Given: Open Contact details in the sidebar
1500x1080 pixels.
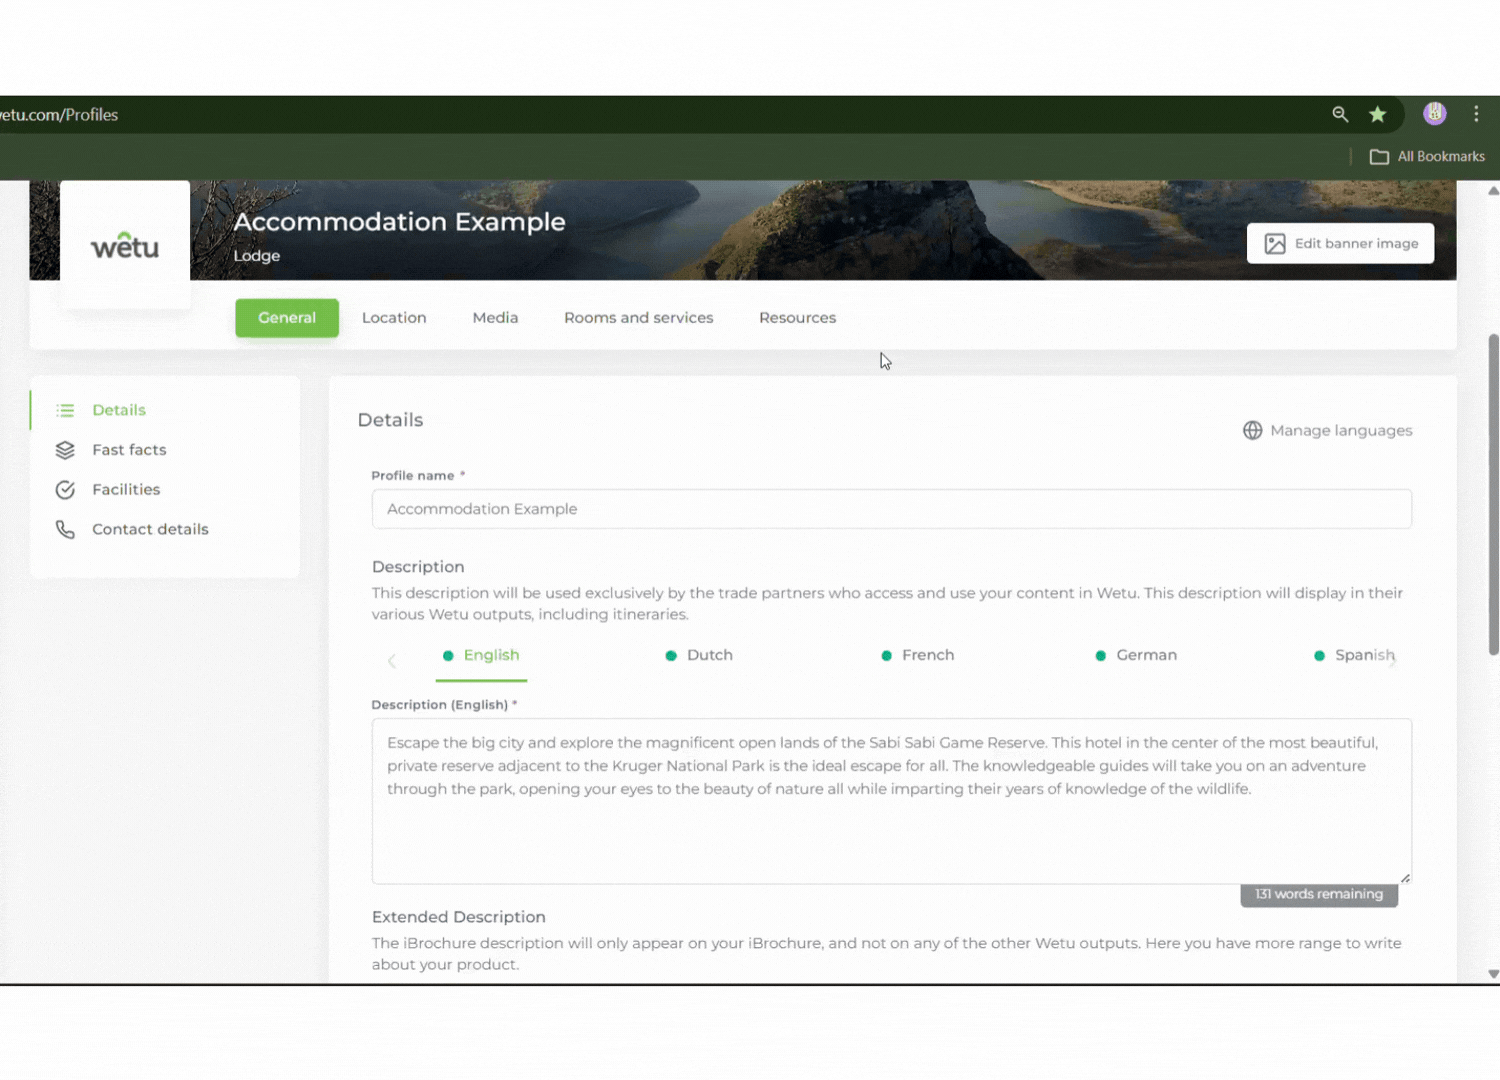Looking at the screenshot, I should [x=150, y=529].
